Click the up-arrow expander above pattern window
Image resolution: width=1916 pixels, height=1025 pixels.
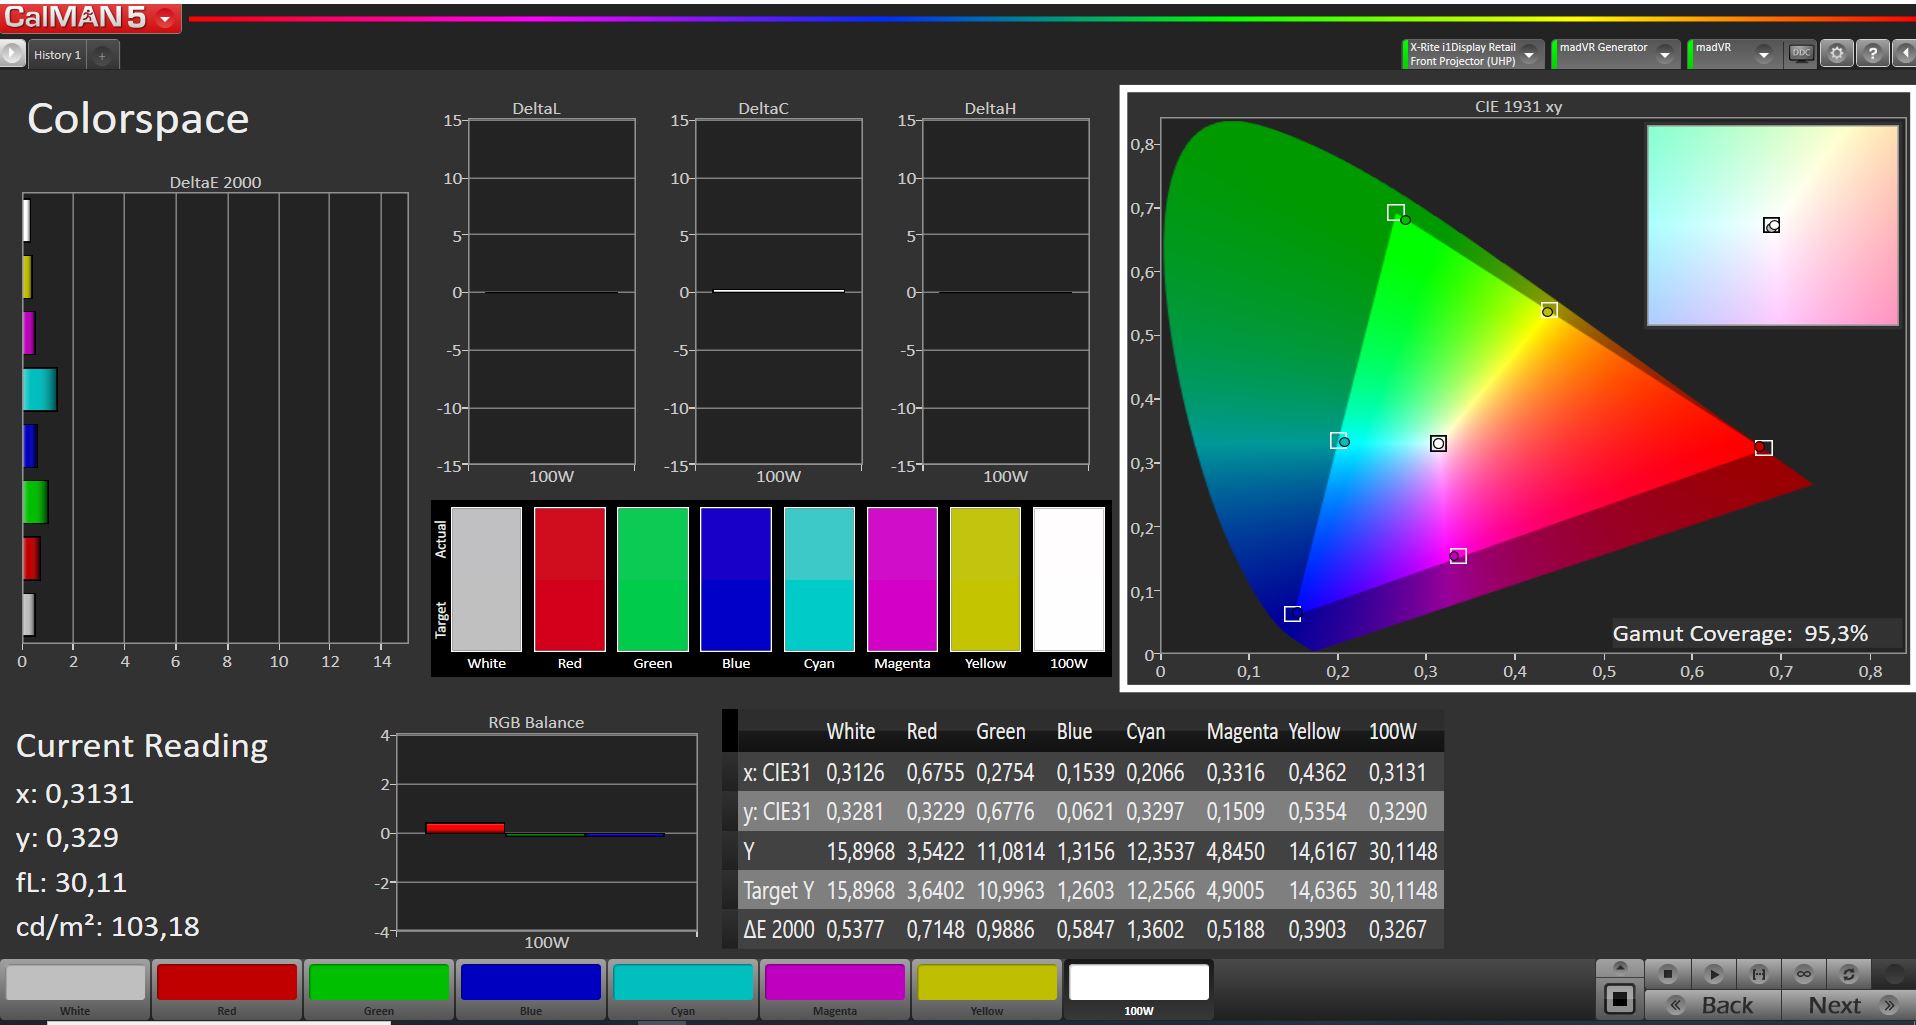pos(1620,967)
